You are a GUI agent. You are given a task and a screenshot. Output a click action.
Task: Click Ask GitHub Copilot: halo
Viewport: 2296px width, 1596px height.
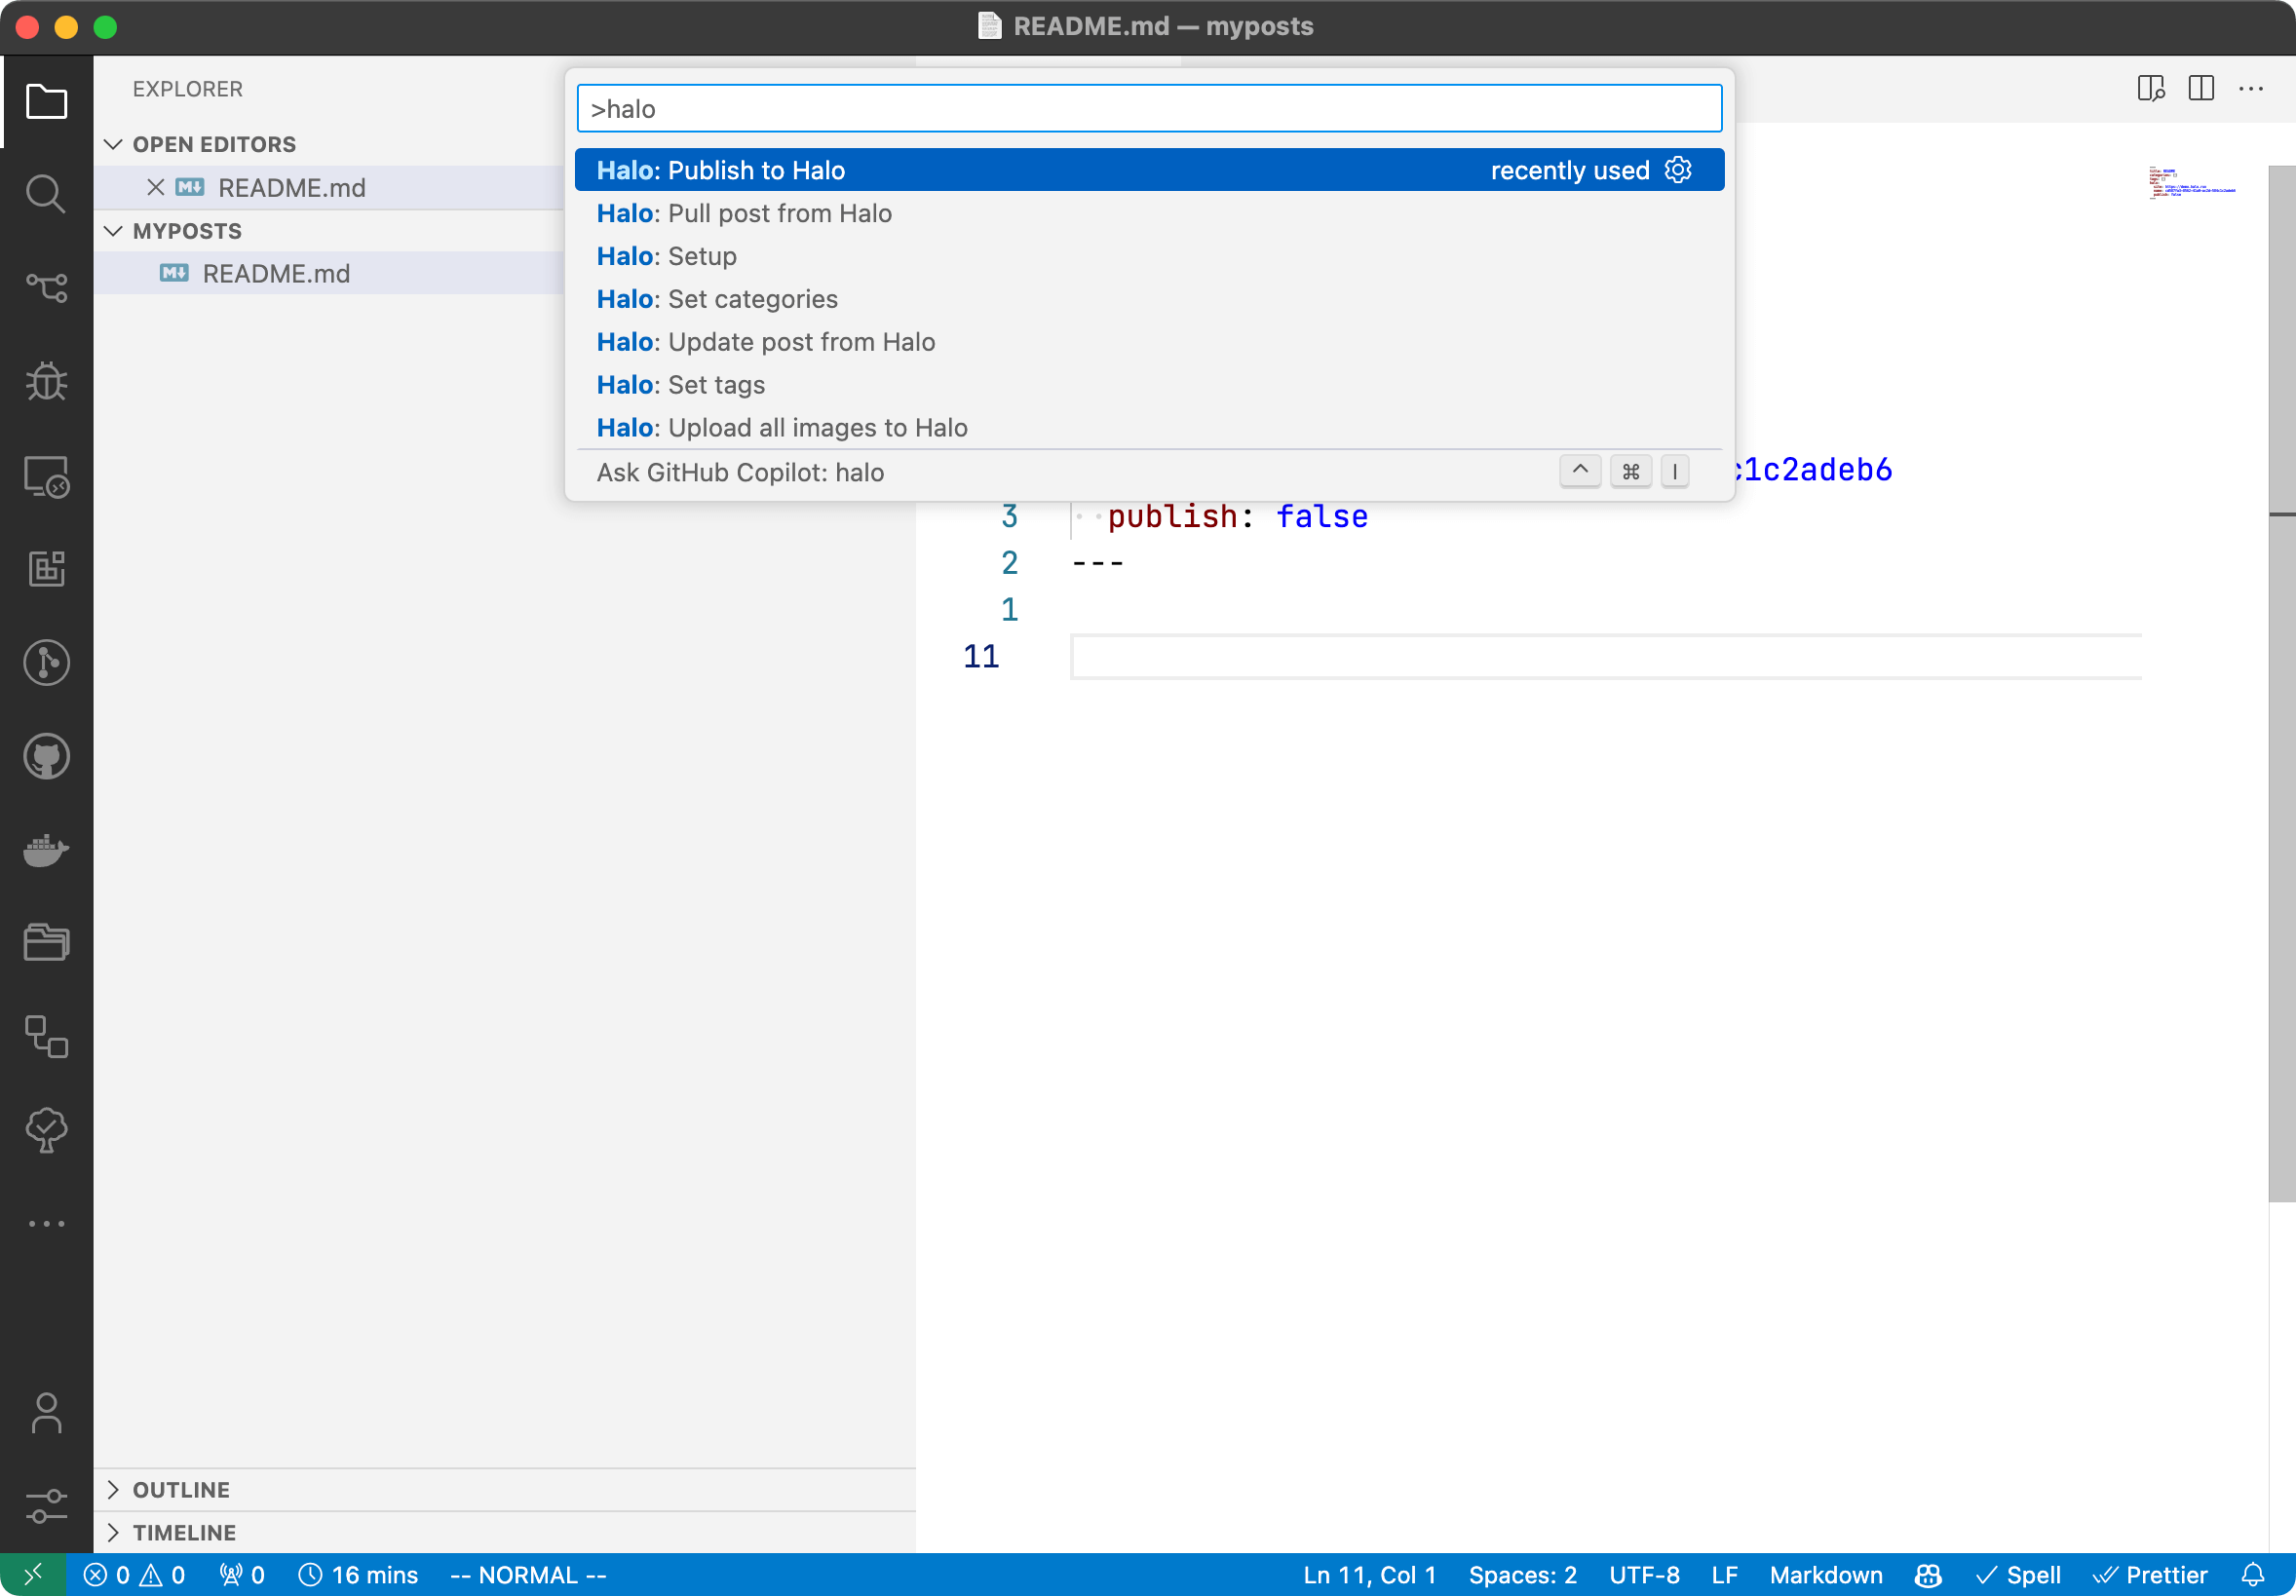740,472
